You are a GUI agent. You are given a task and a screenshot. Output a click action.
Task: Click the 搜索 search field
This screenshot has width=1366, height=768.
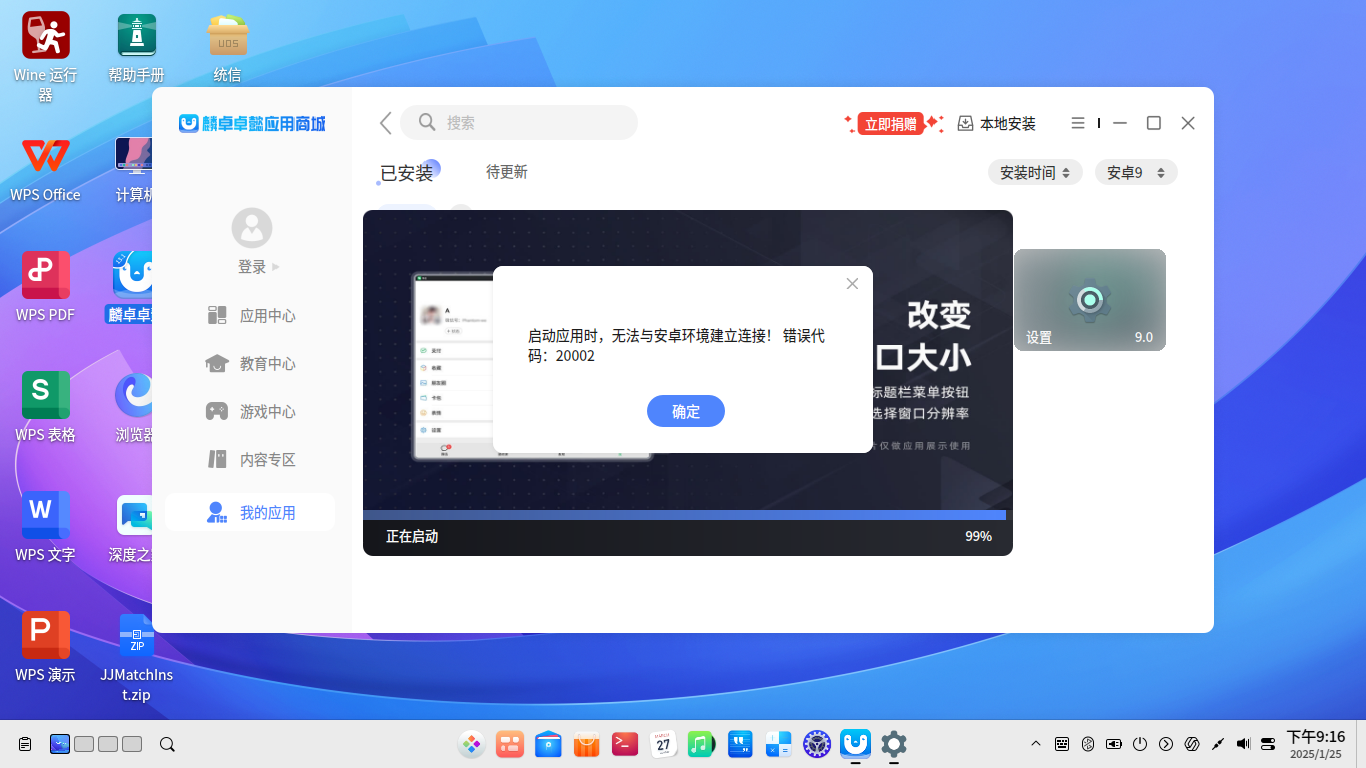tap(519, 123)
